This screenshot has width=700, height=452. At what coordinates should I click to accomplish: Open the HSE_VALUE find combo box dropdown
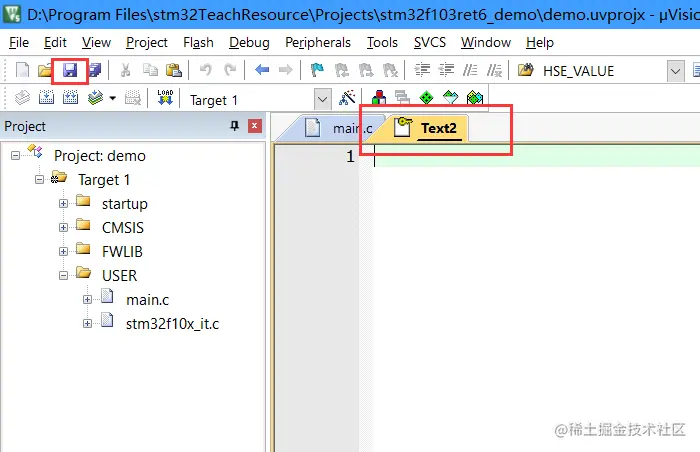(675, 71)
